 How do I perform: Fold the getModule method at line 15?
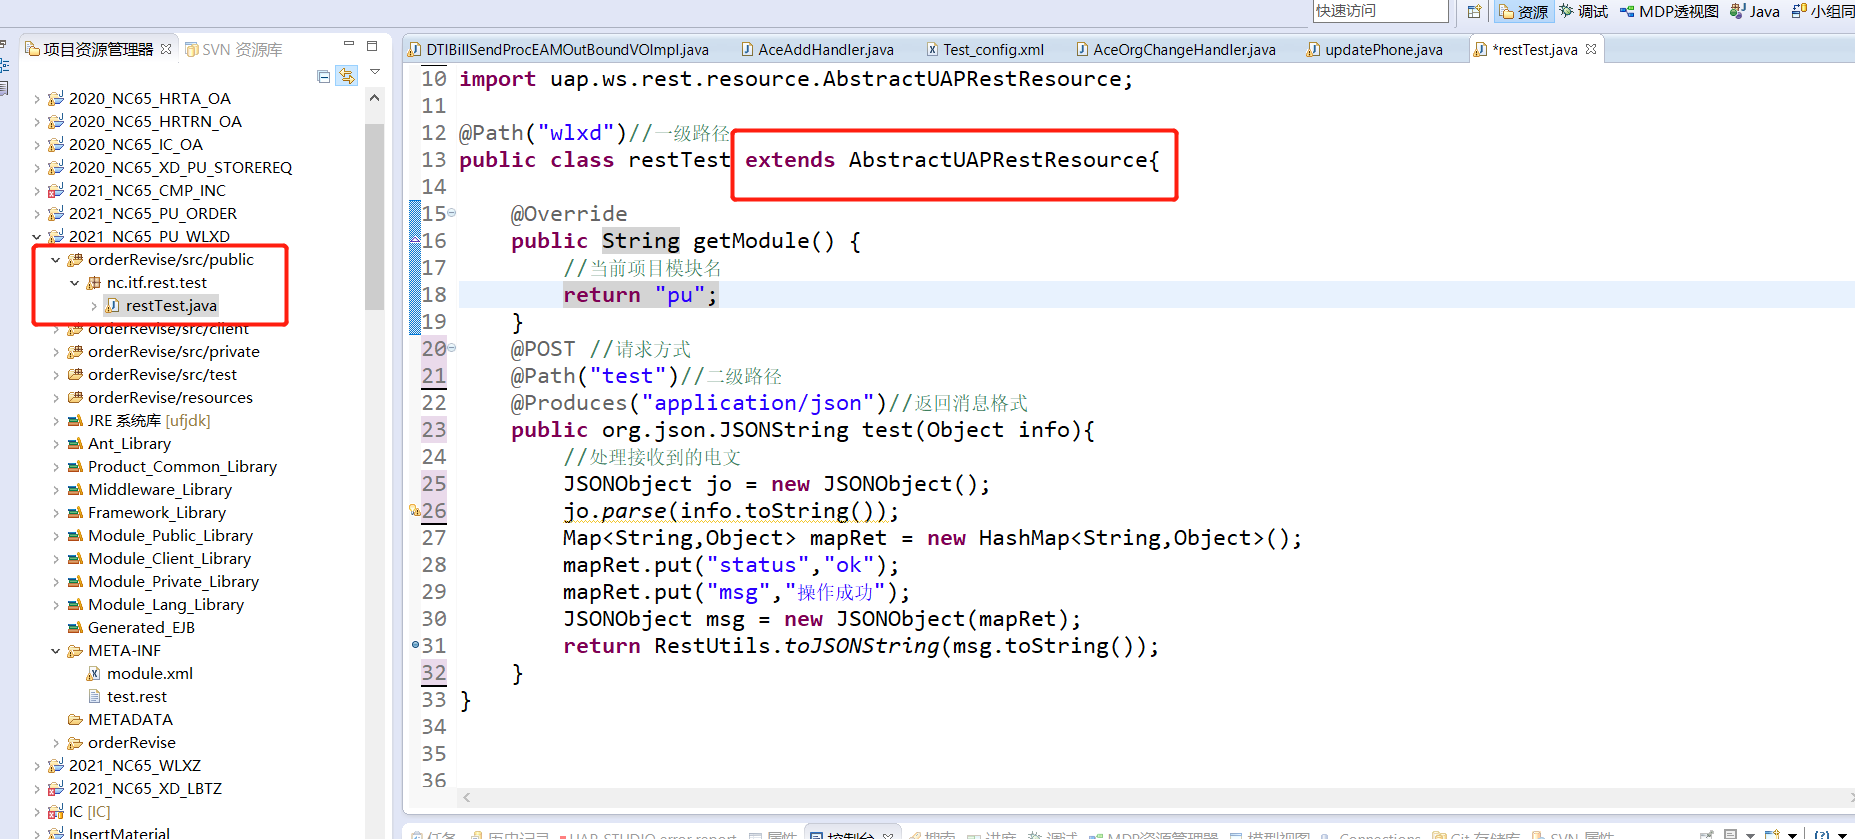pos(452,212)
